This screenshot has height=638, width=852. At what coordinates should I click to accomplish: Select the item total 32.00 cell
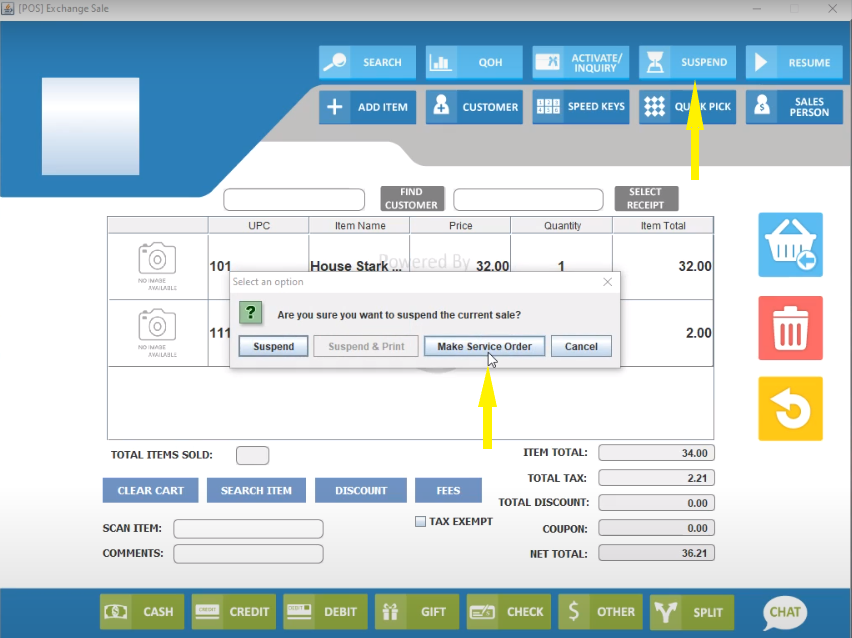tap(663, 266)
